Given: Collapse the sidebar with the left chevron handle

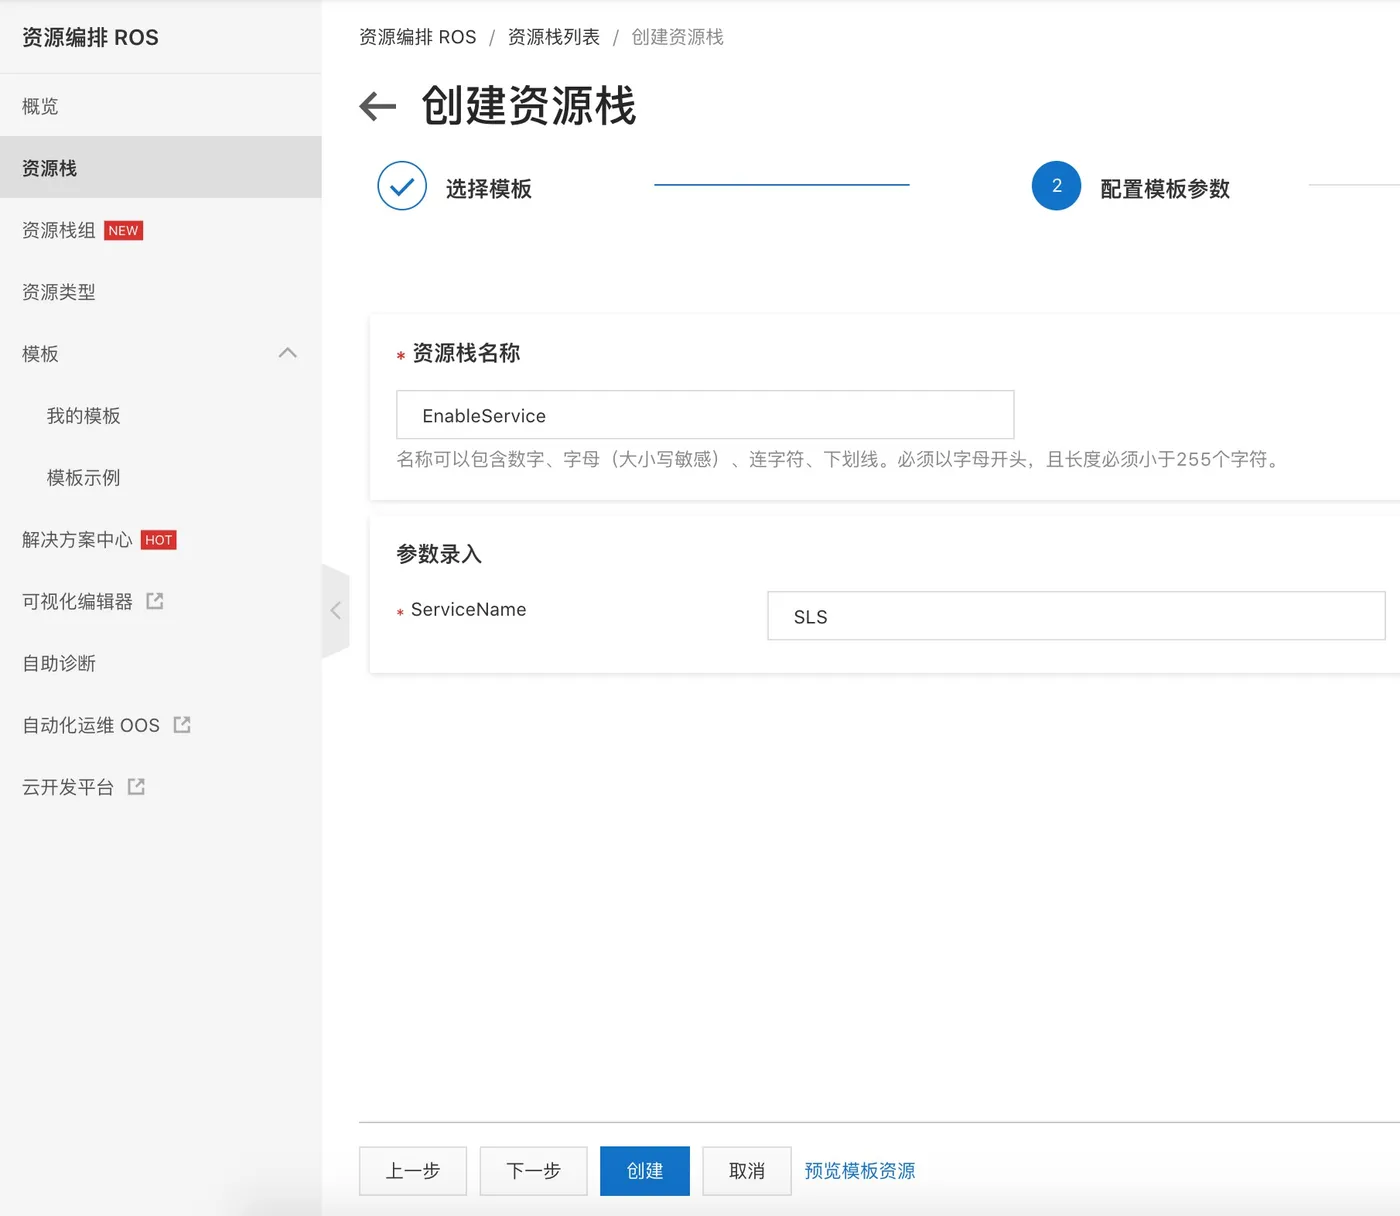Looking at the screenshot, I should [x=336, y=610].
